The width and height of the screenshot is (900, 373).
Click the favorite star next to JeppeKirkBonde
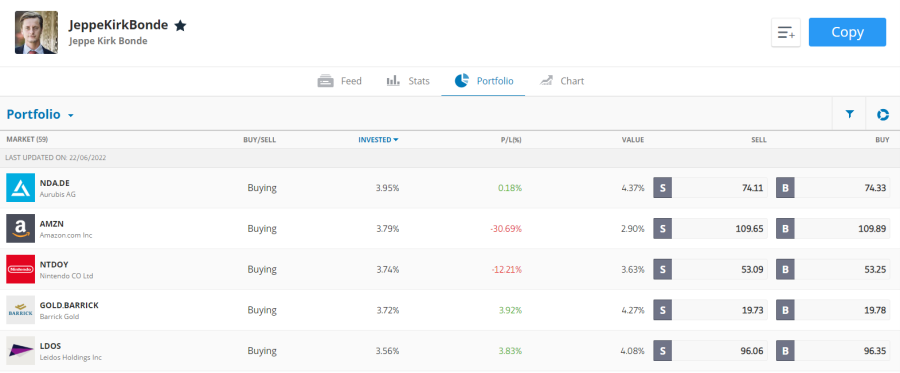pos(180,26)
